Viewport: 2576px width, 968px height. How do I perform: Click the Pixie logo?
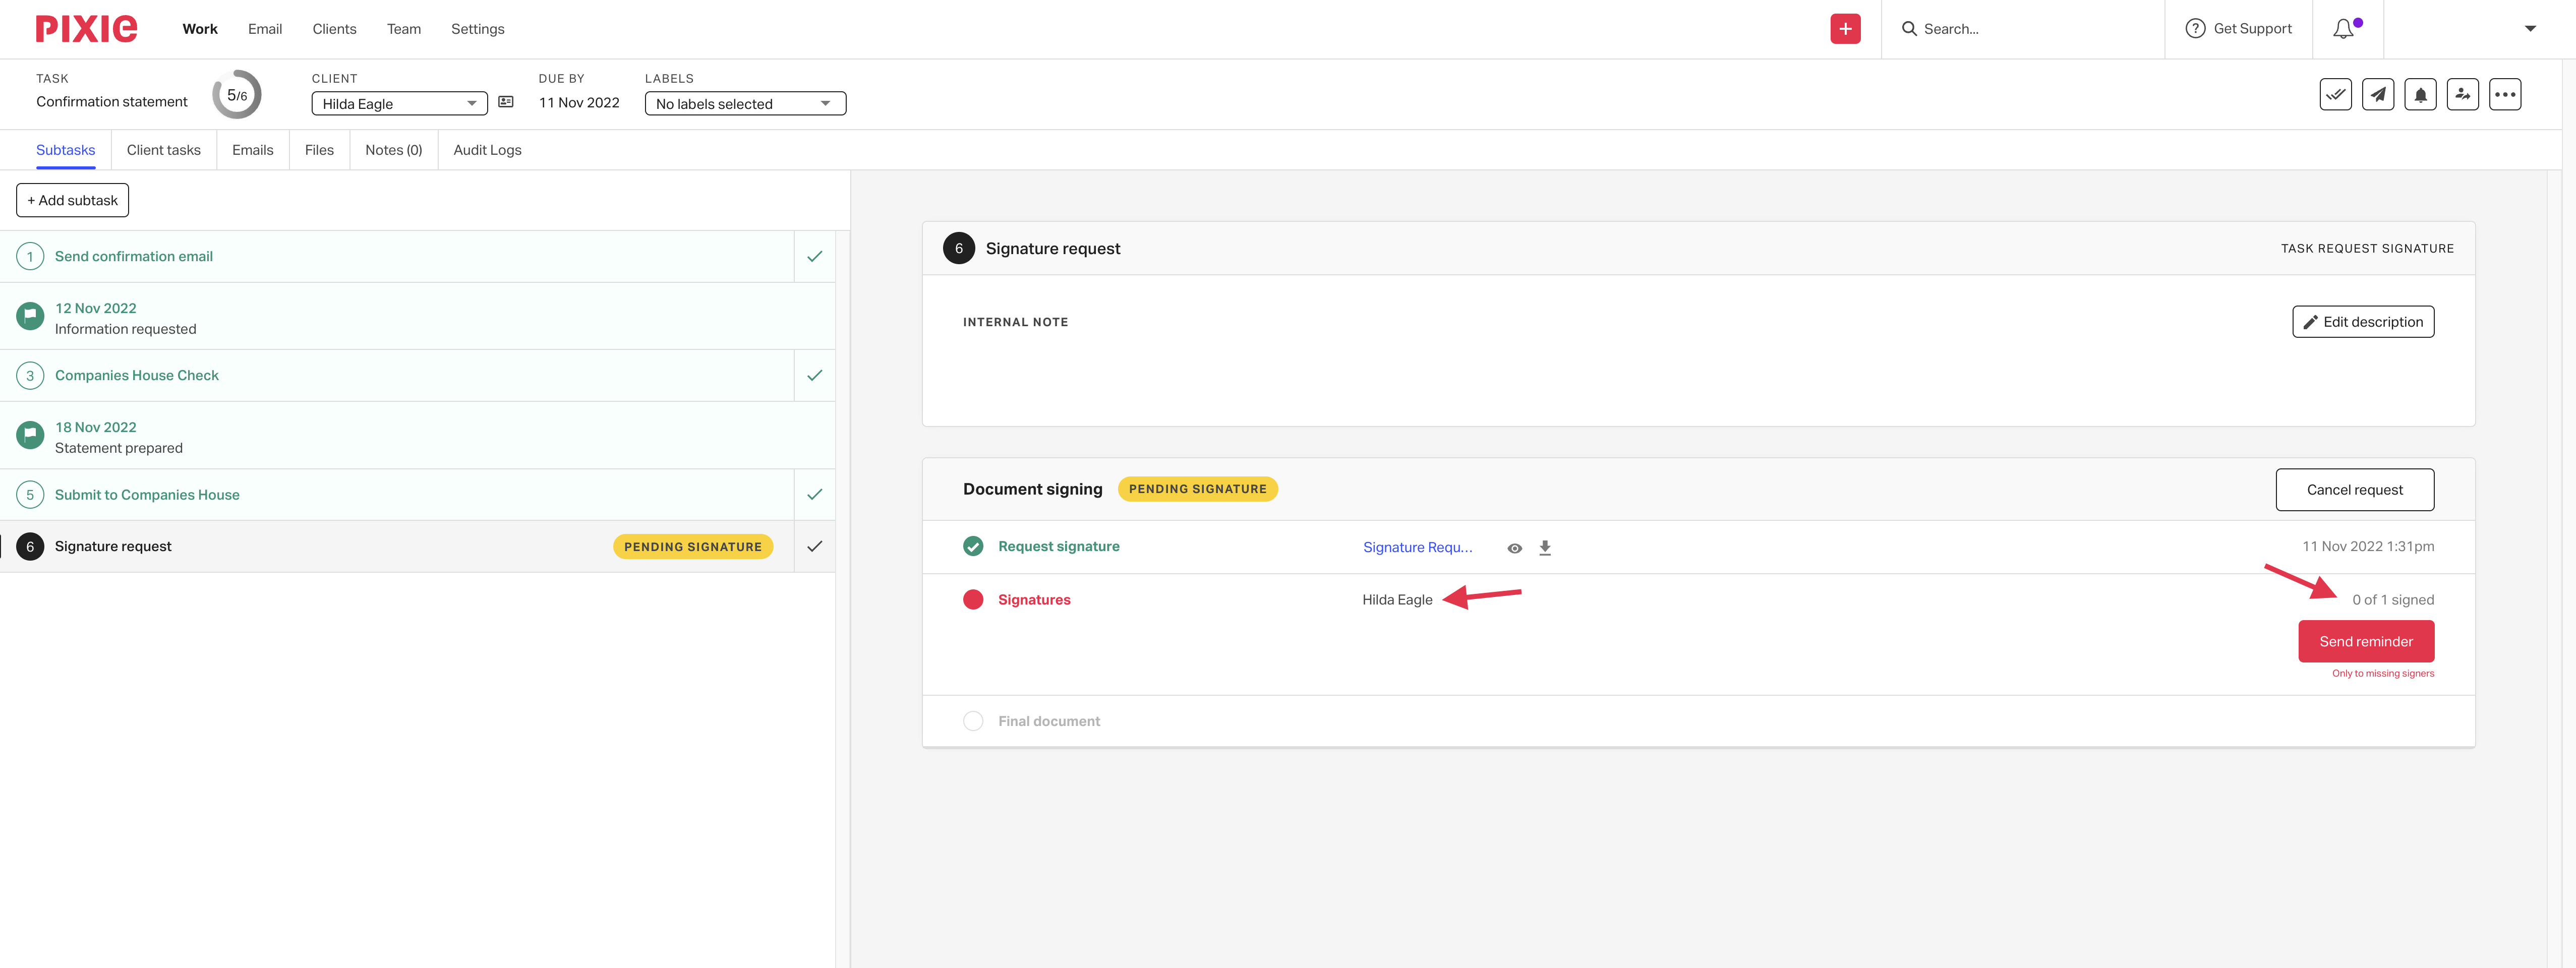86,29
